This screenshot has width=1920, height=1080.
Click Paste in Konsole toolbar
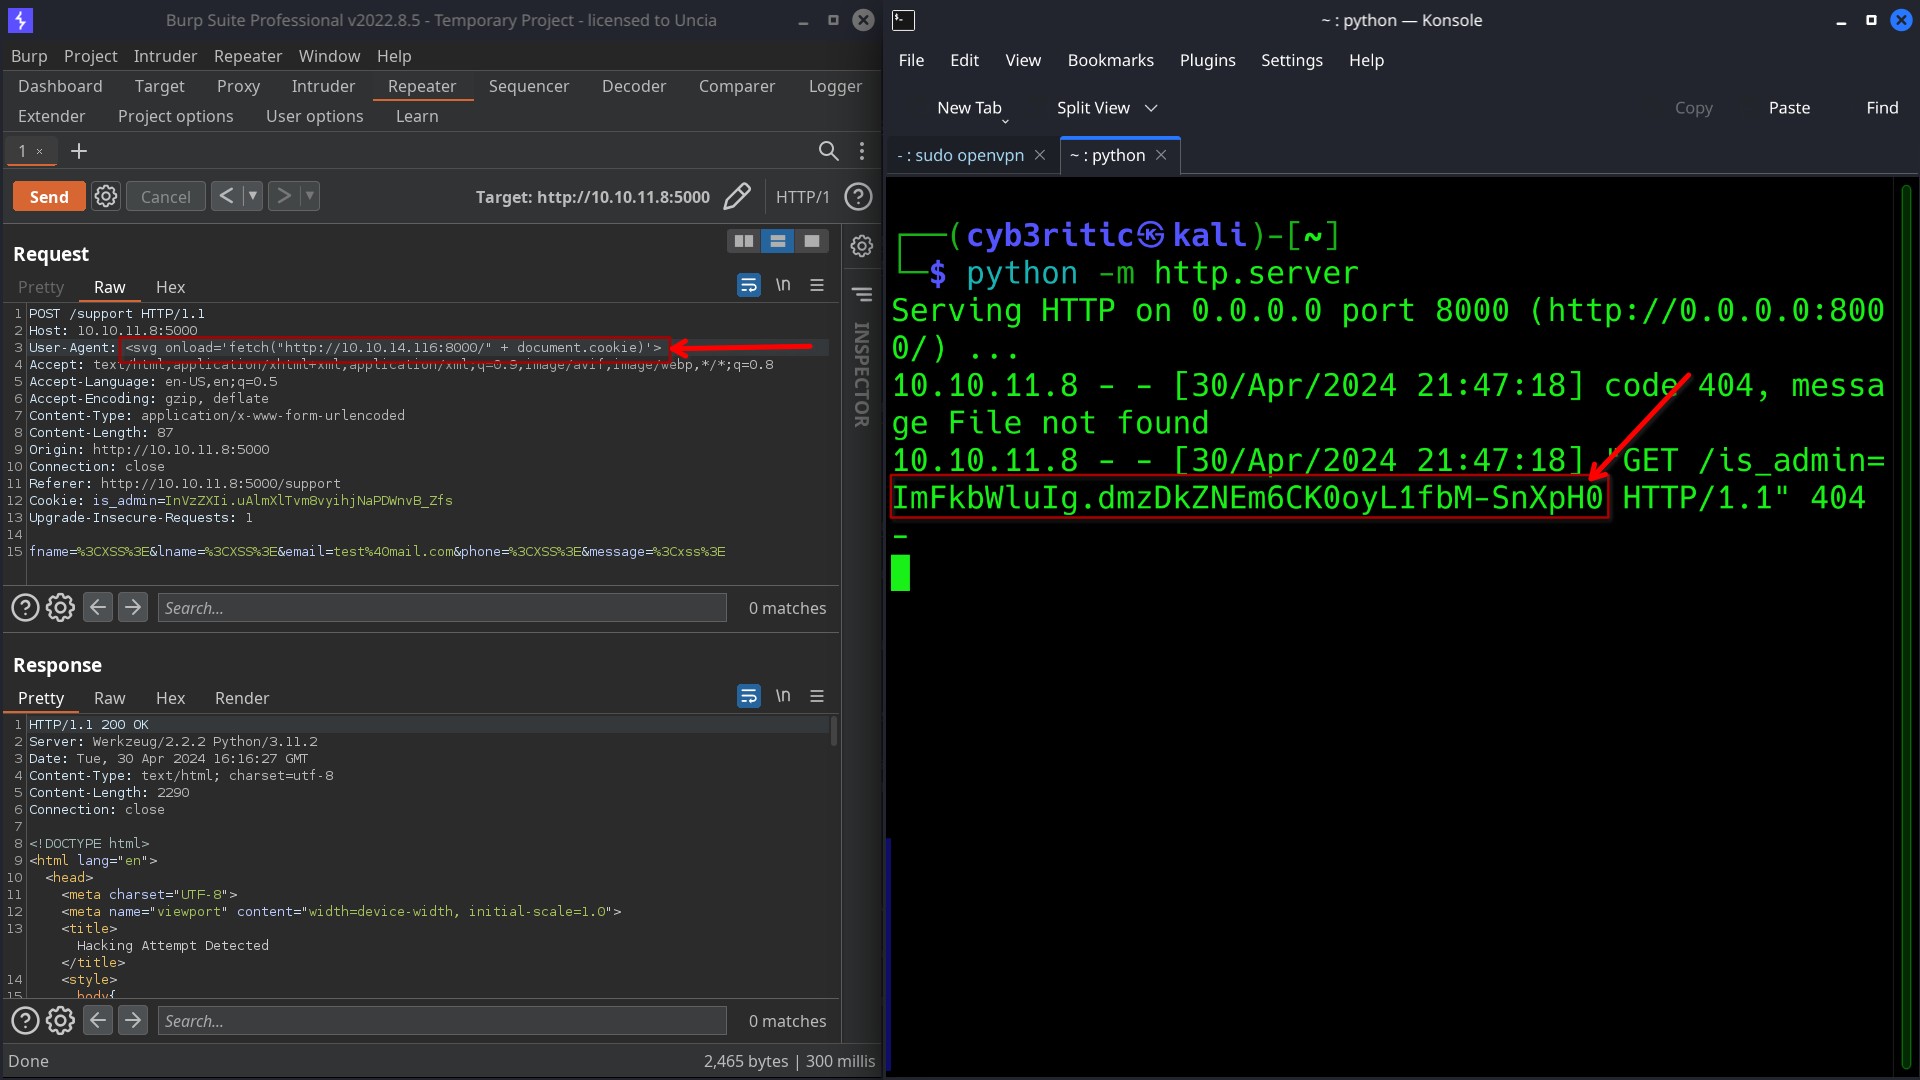1788,108
